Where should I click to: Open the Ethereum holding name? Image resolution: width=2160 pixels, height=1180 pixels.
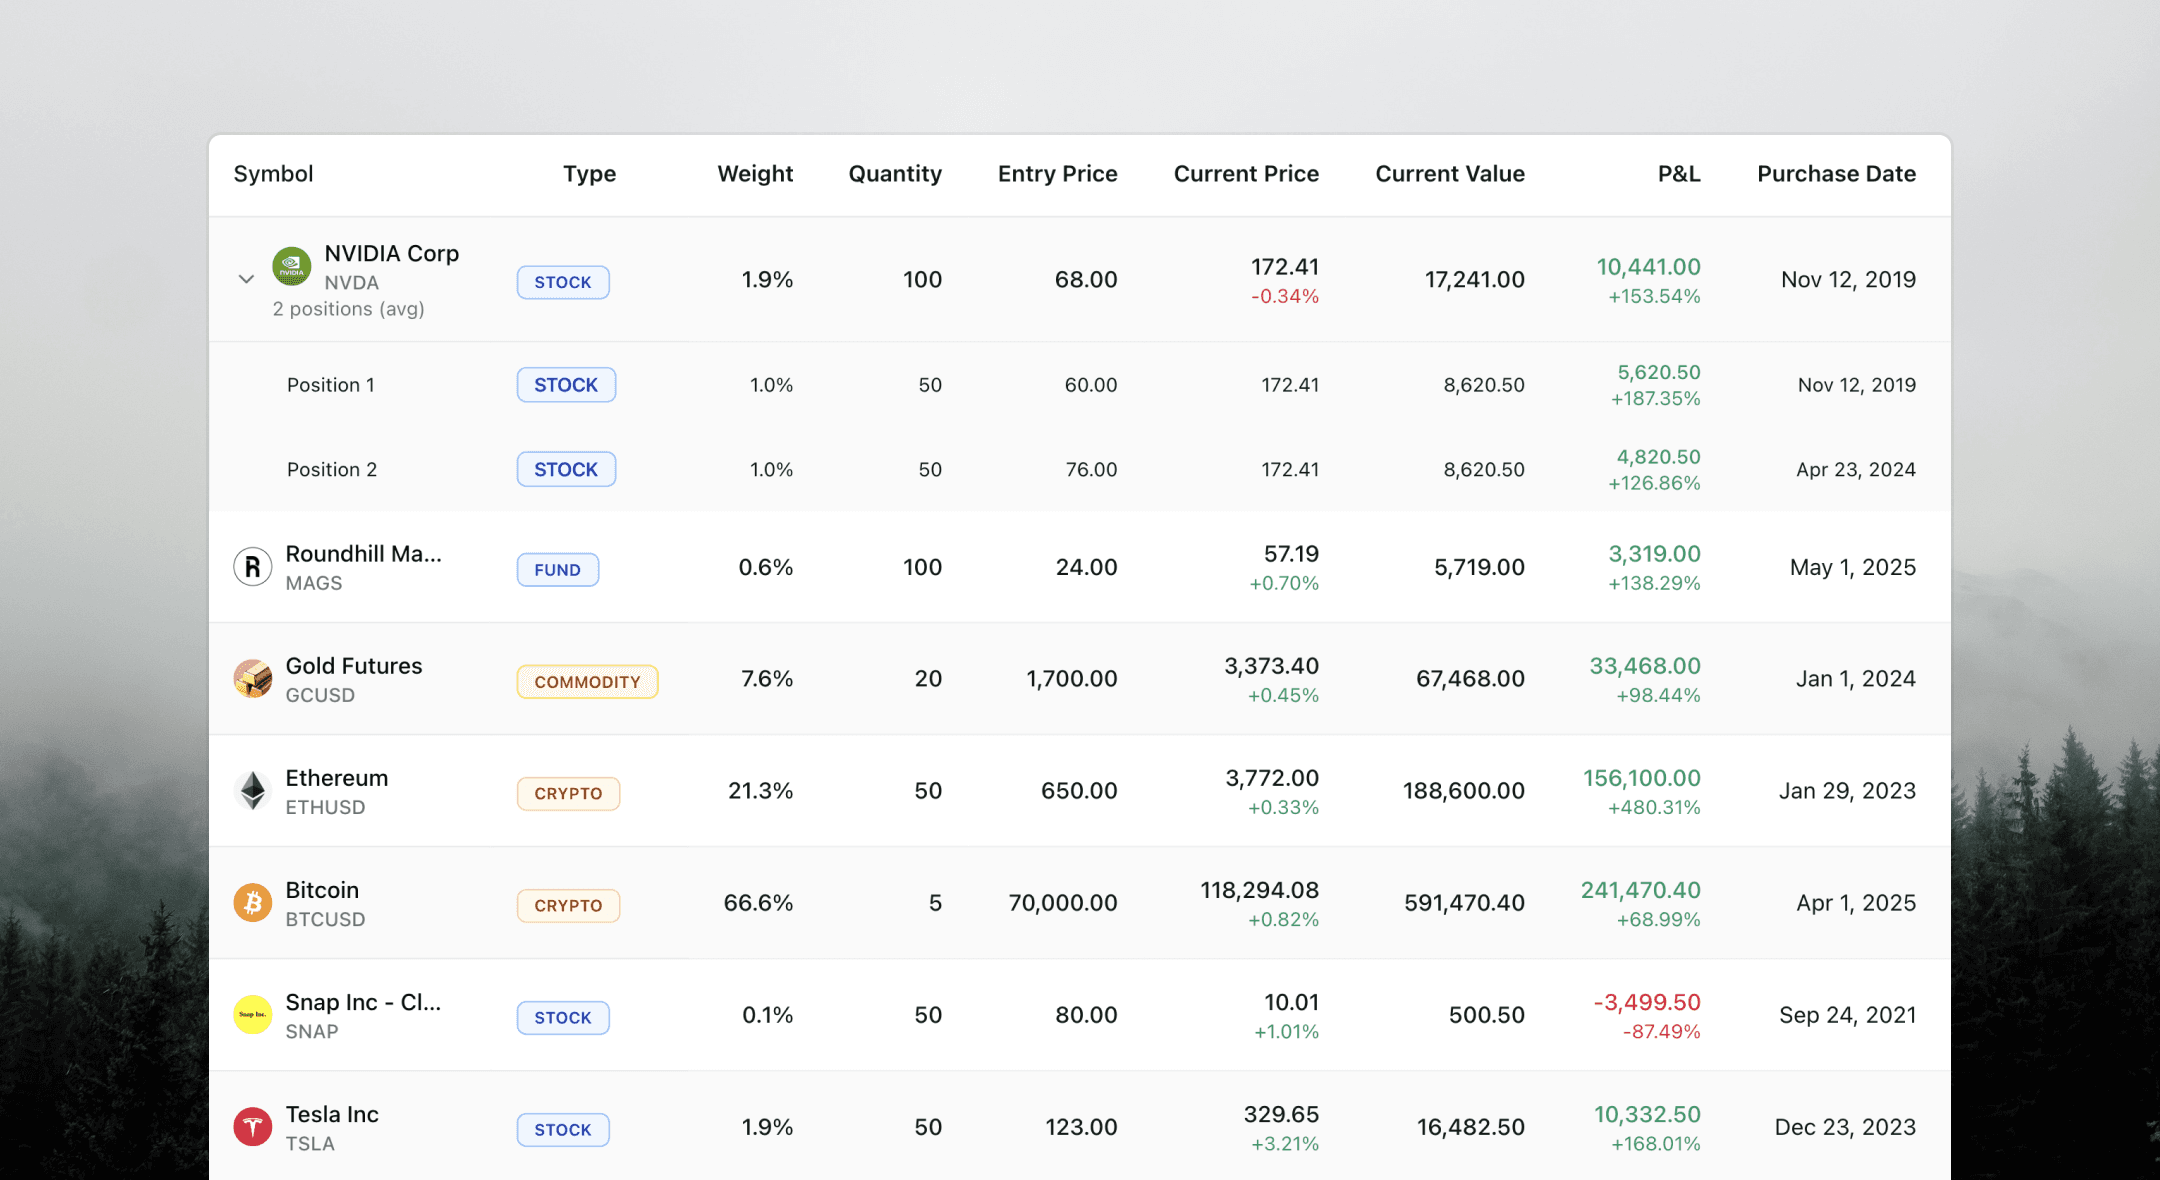[336, 778]
